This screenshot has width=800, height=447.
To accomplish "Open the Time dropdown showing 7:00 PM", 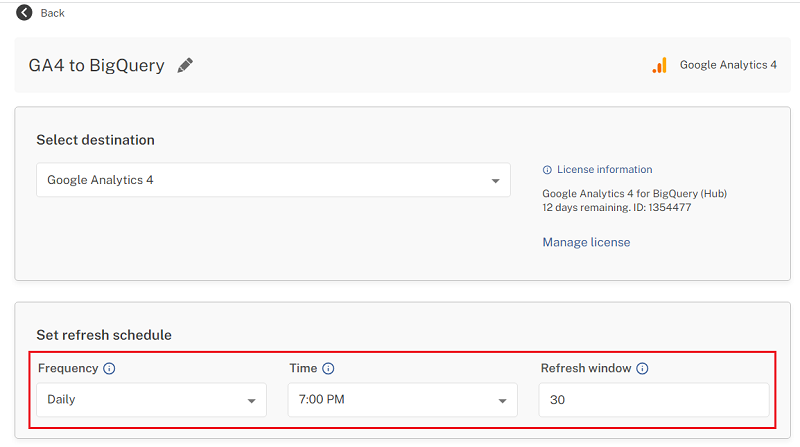I will click(403, 400).
